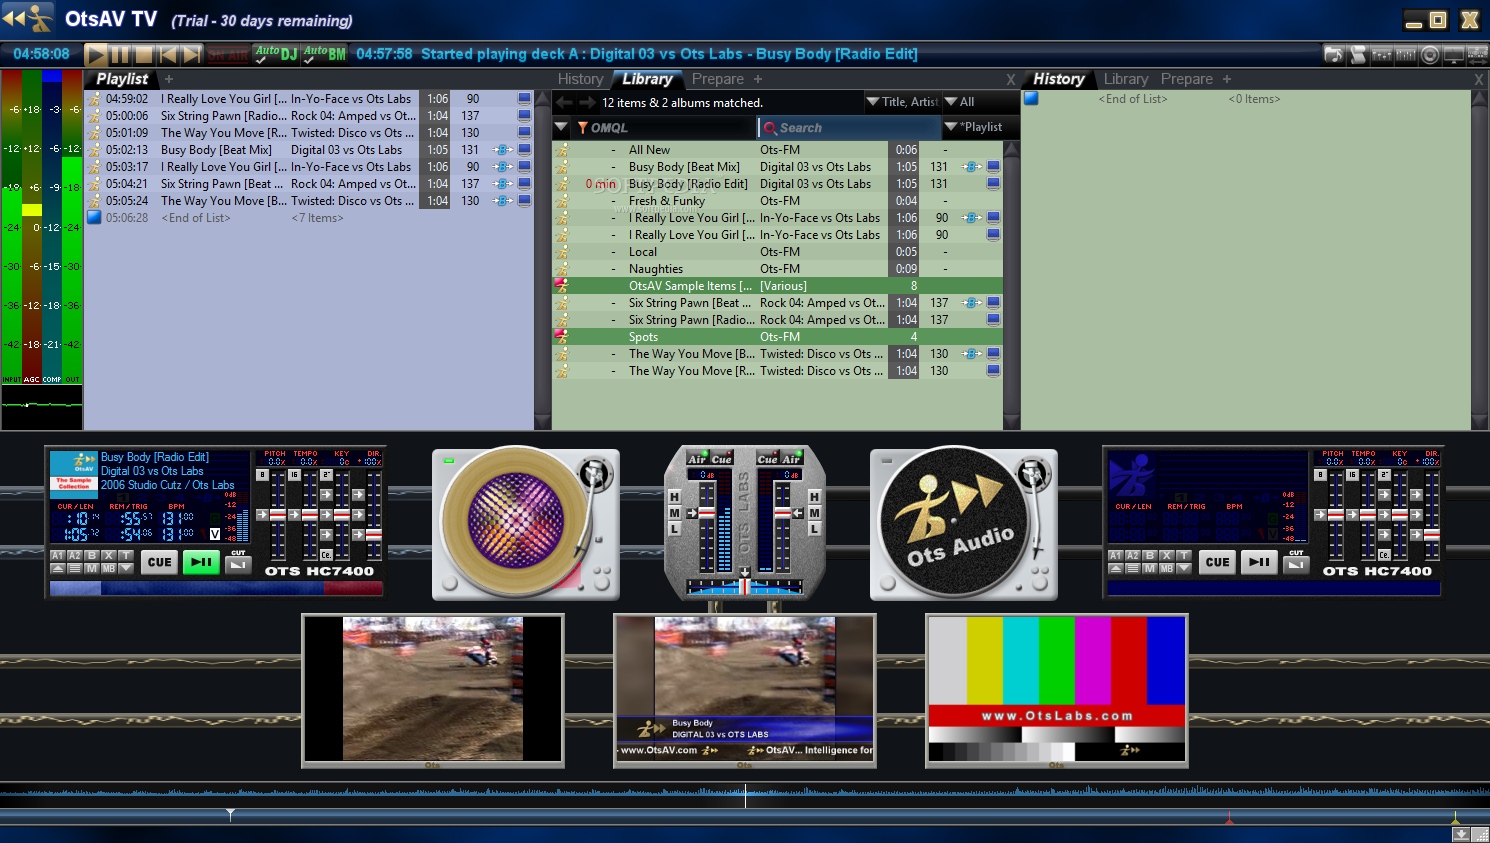1490x843 pixels.
Task: Select Naughties row in Library list
Action: (x=778, y=269)
